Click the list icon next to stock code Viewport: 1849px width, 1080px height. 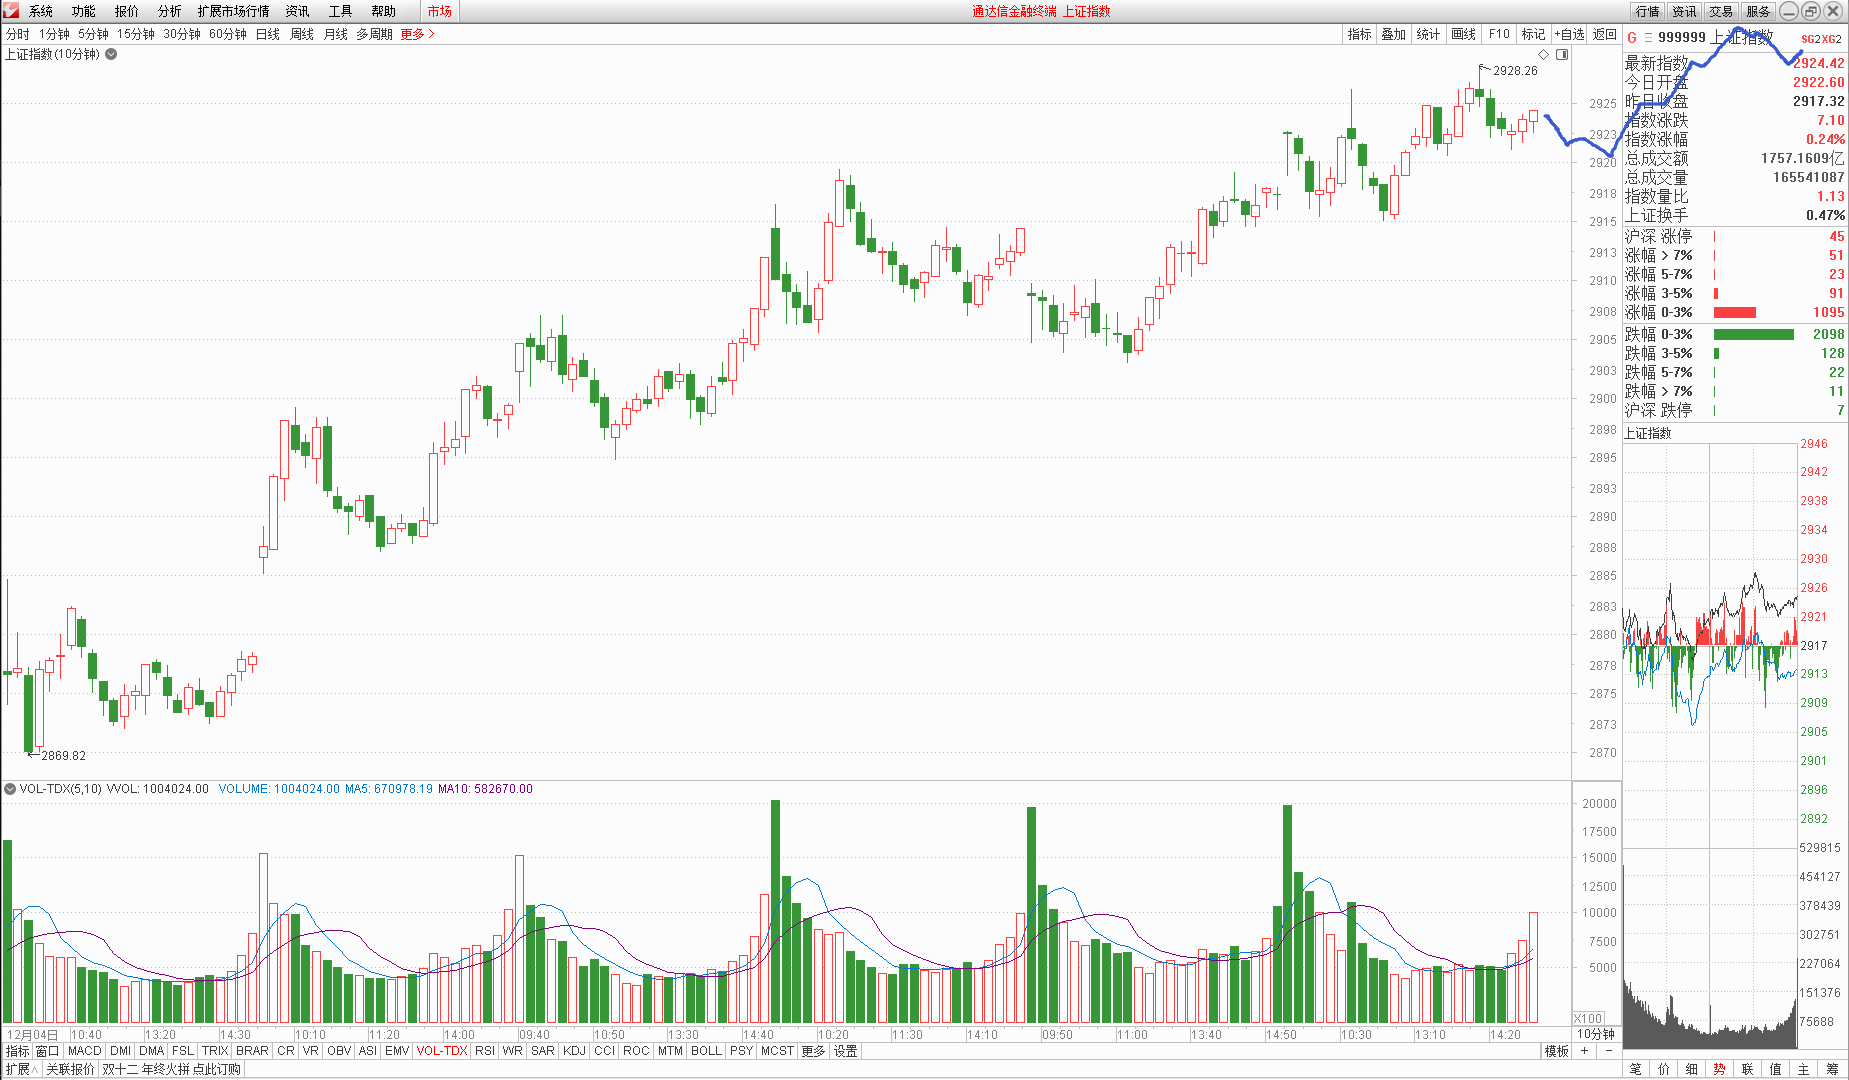[x=1648, y=38]
